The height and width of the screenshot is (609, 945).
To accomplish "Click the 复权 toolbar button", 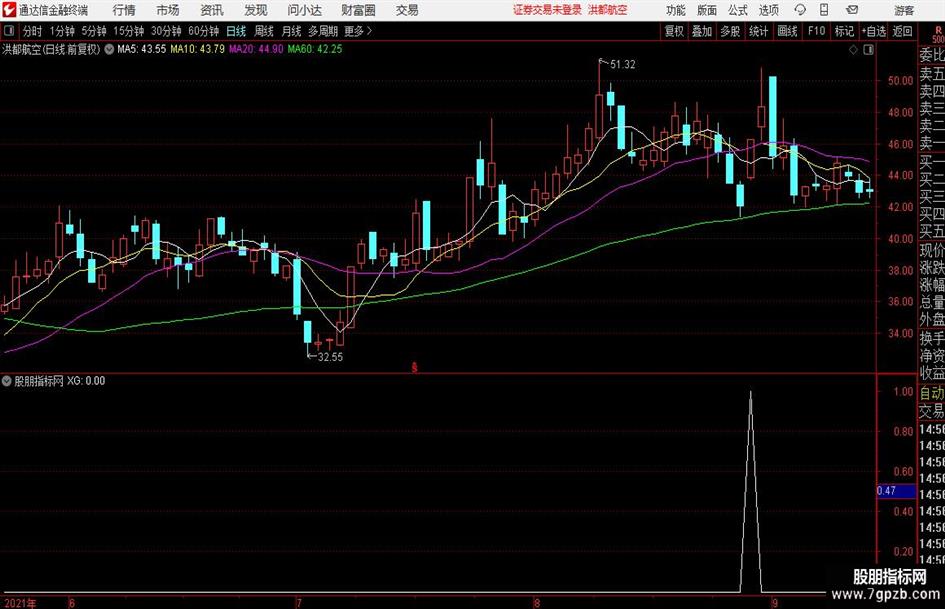I will [674, 31].
